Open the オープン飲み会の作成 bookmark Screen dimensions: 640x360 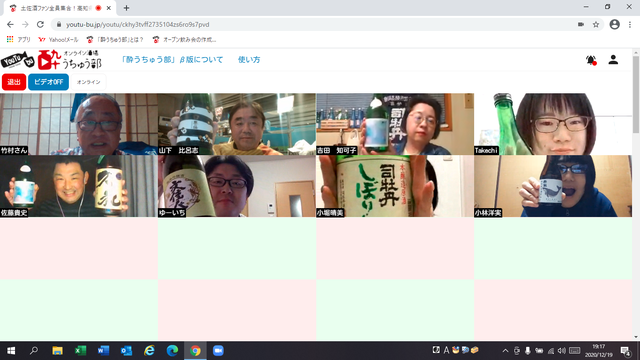tap(184, 40)
